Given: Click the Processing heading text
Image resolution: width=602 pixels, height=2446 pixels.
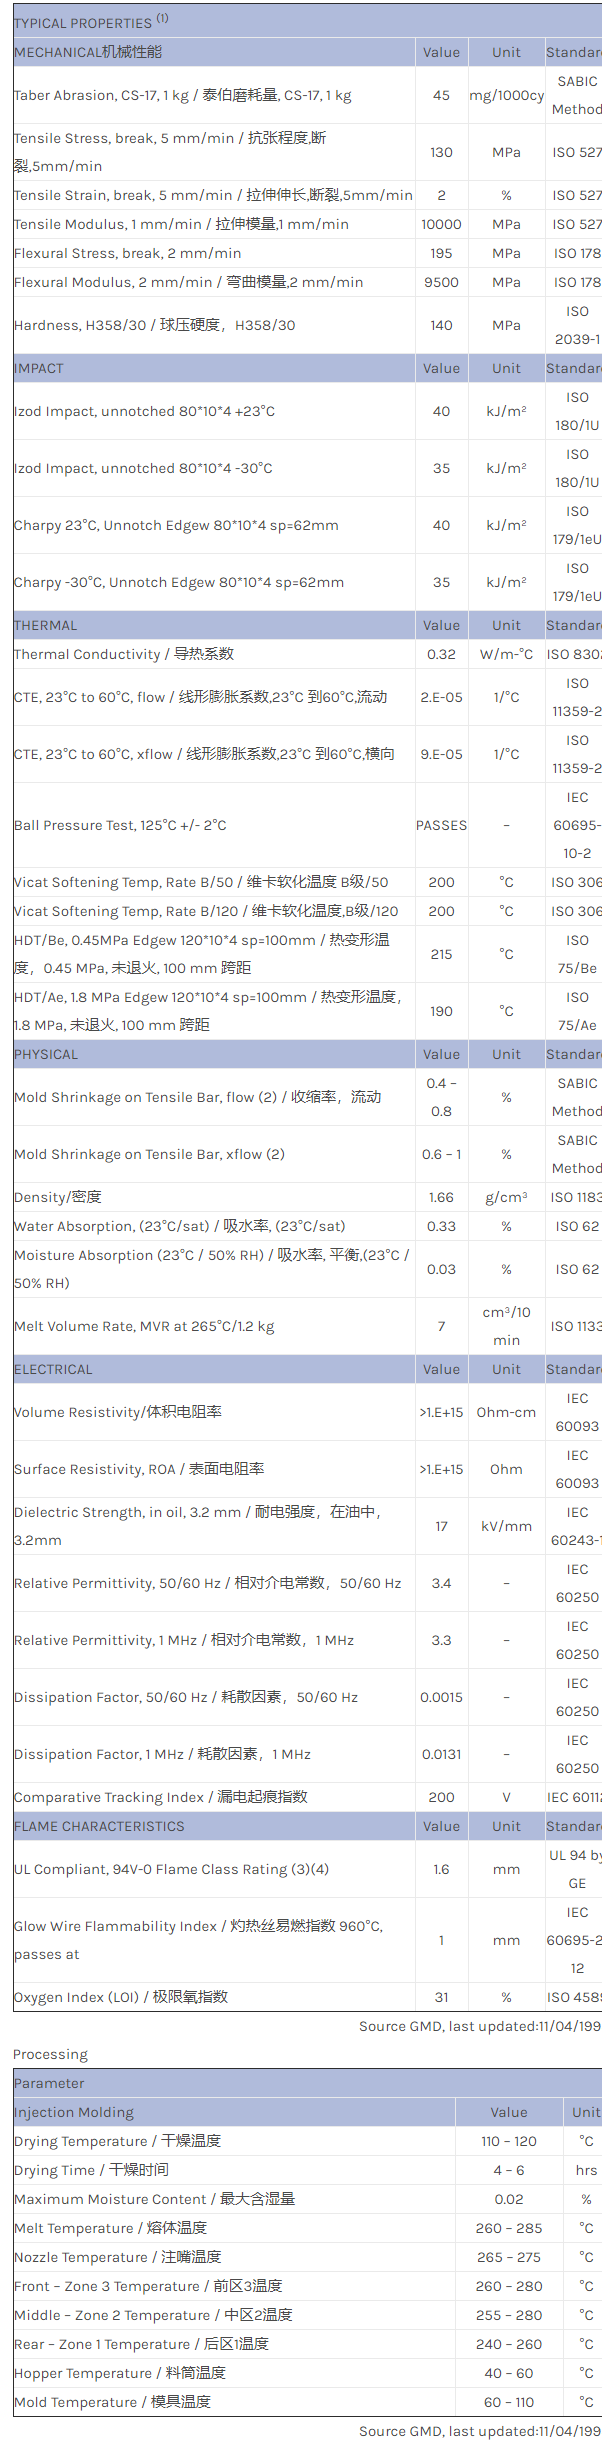Looking at the screenshot, I should pyautogui.click(x=50, y=2055).
